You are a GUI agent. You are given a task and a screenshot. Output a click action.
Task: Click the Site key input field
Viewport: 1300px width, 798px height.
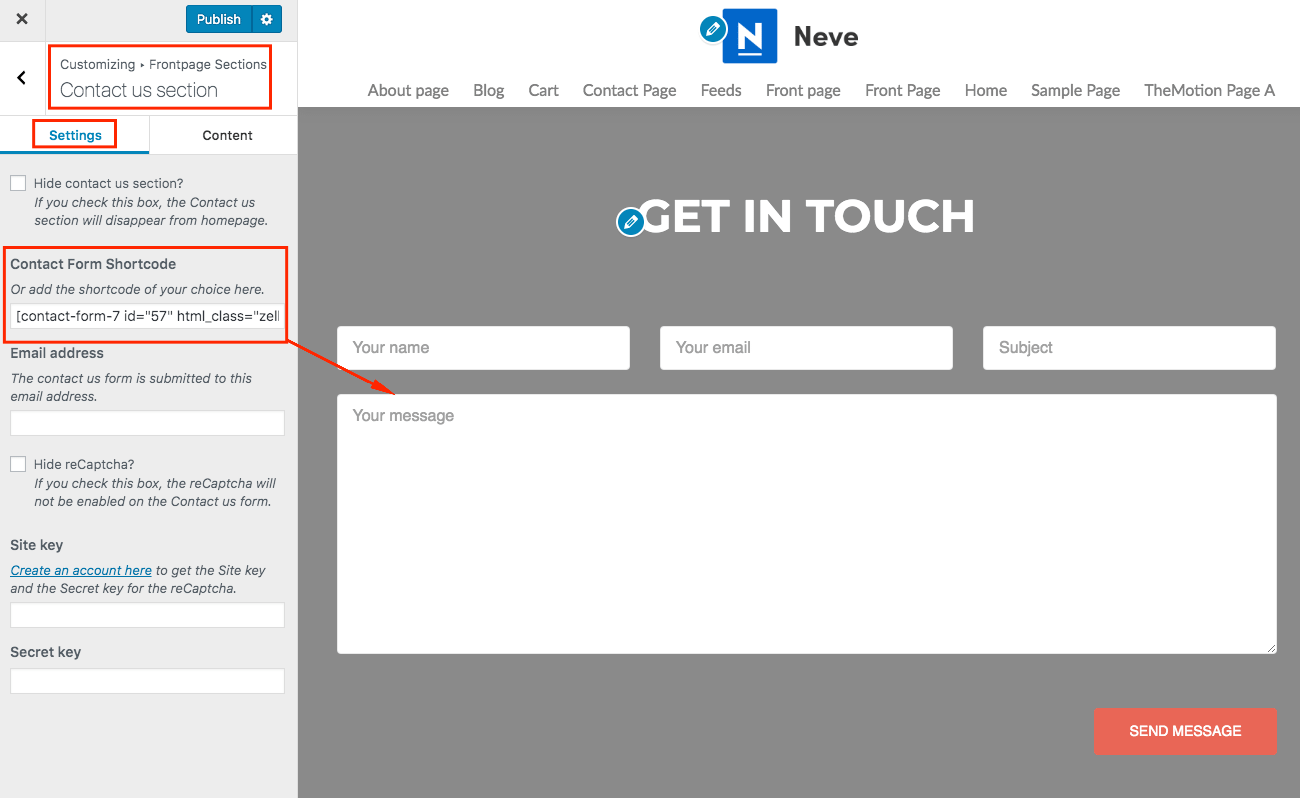(x=147, y=615)
